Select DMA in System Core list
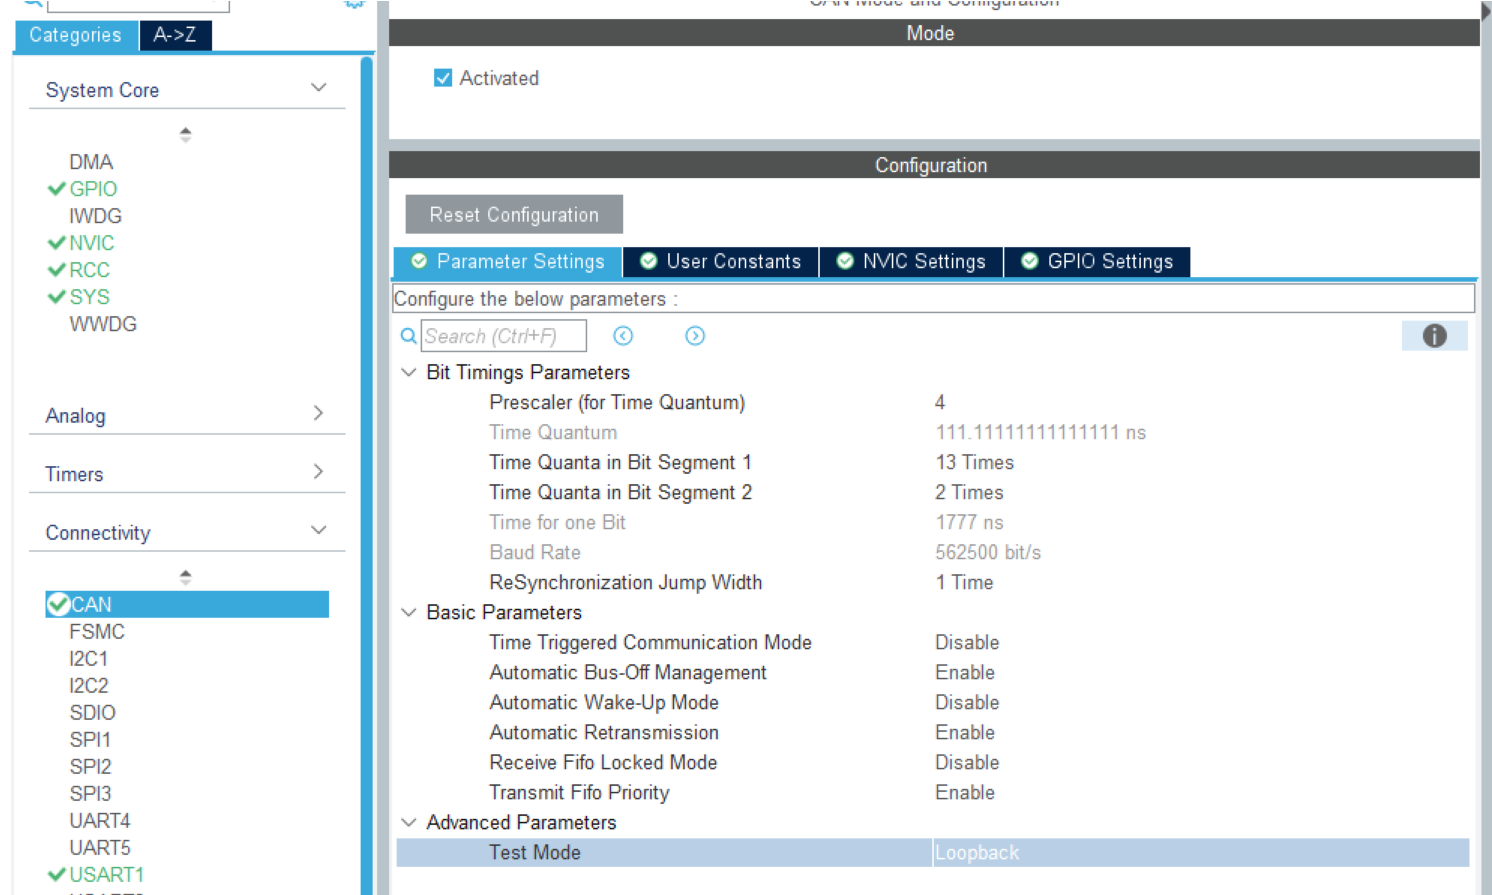 [x=91, y=162]
